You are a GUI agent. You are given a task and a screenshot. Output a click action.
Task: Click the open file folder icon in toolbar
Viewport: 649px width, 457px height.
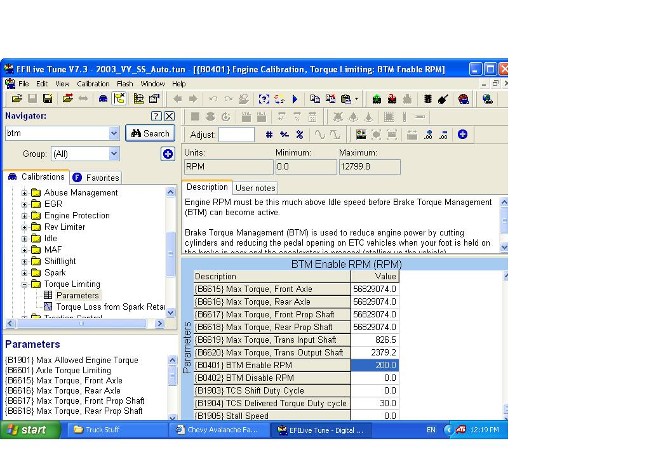(x=17, y=99)
